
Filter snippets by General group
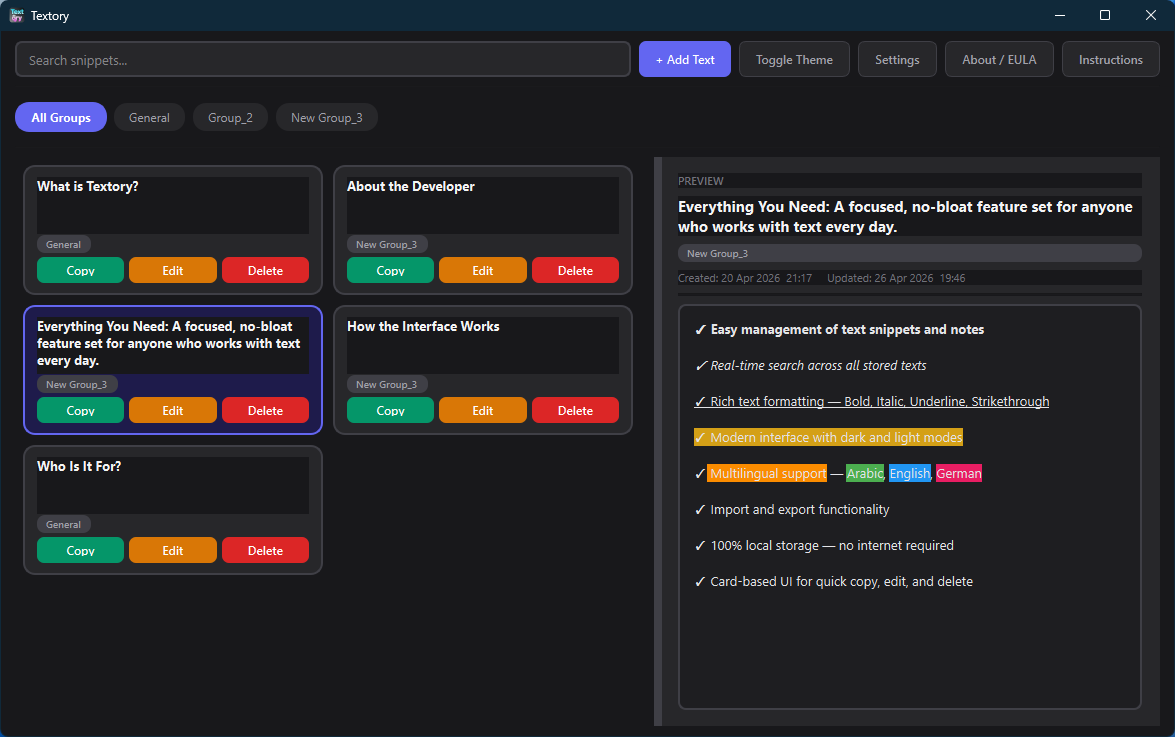coord(149,117)
